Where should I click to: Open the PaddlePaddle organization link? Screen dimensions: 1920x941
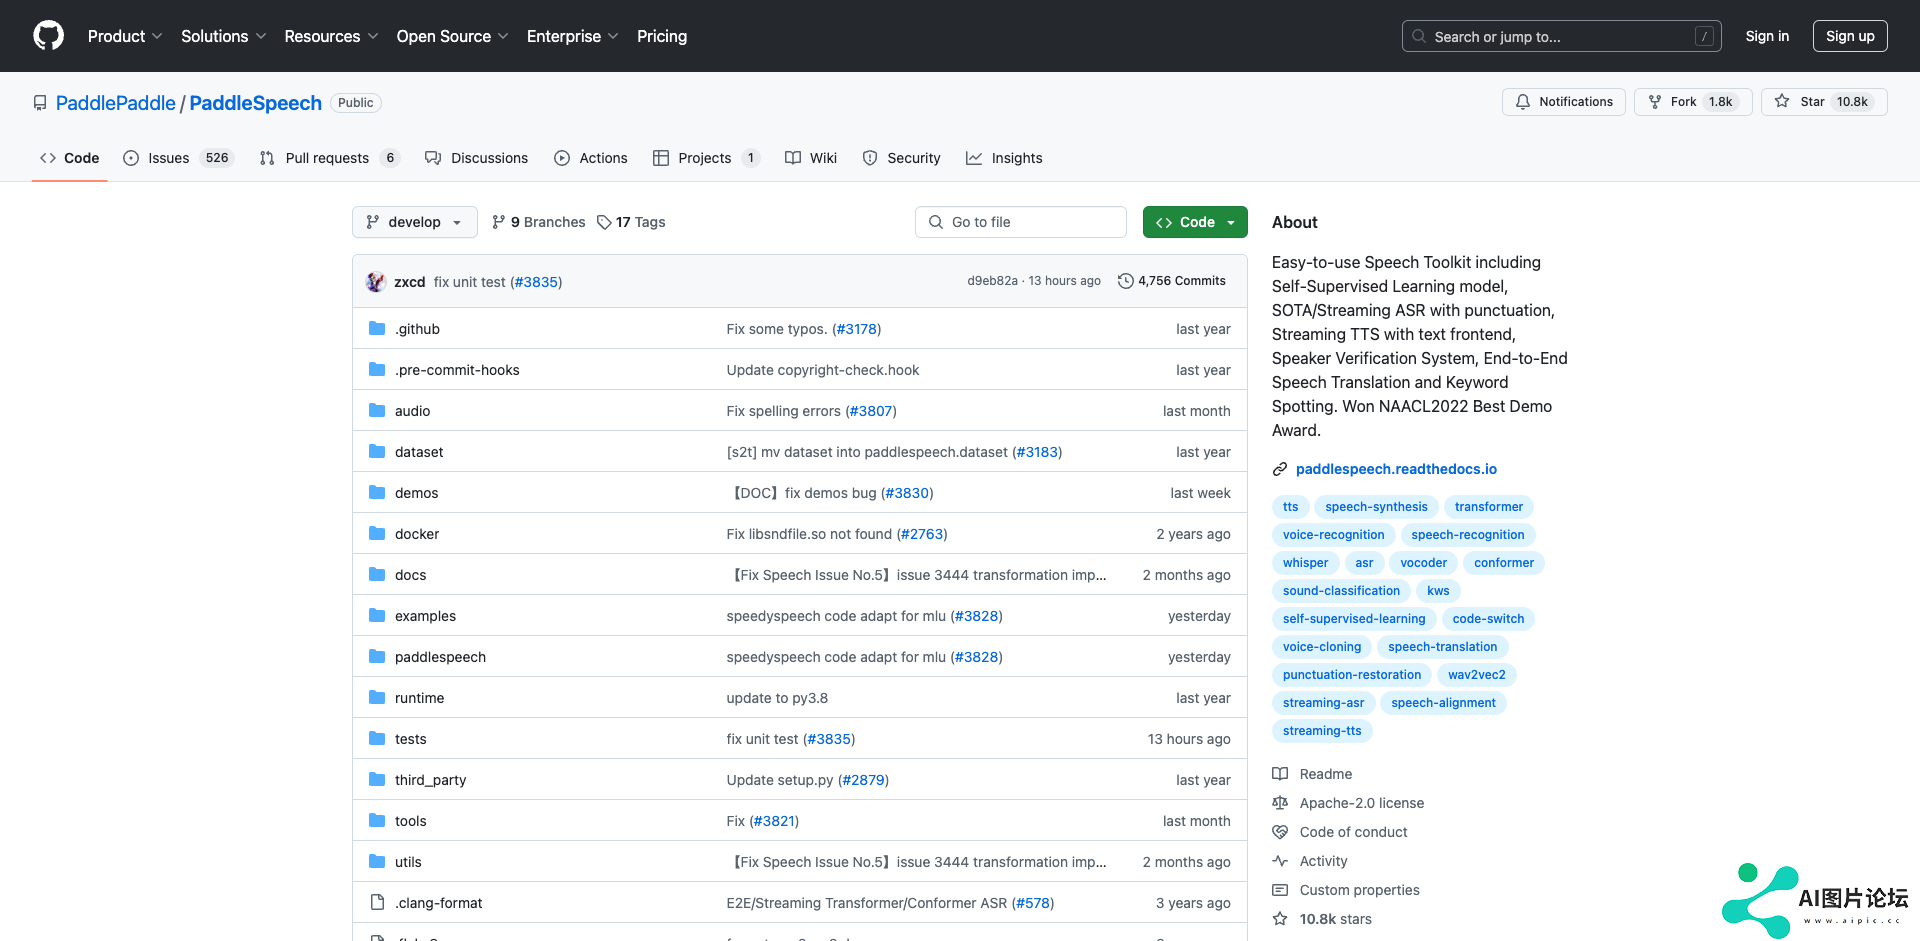point(116,103)
